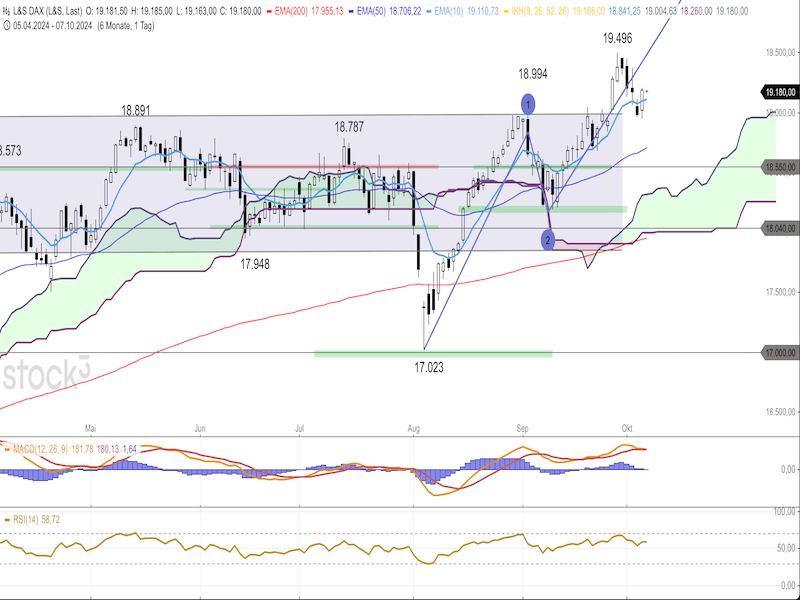Click wave marker 1 circle
800x600 pixels.
(x=528, y=105)
